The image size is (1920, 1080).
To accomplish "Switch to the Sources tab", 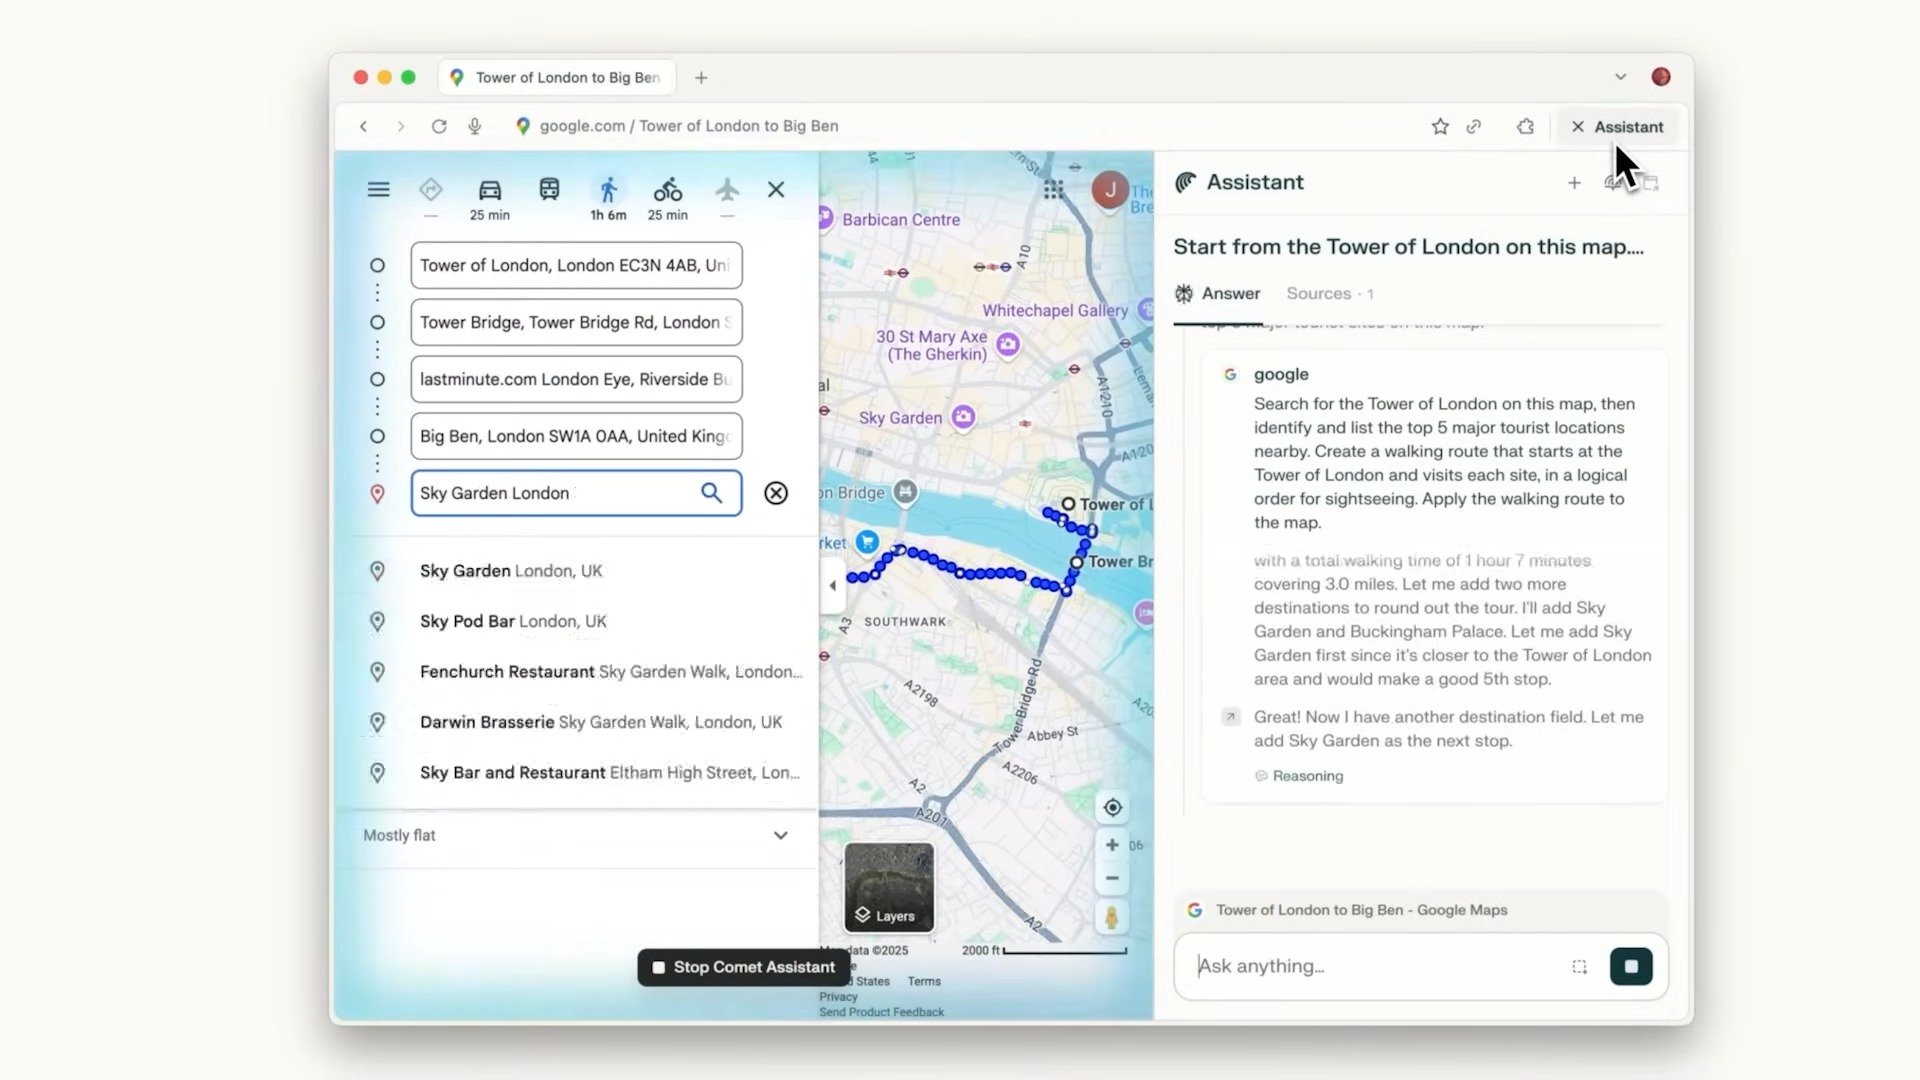I will pos(1329,294).
